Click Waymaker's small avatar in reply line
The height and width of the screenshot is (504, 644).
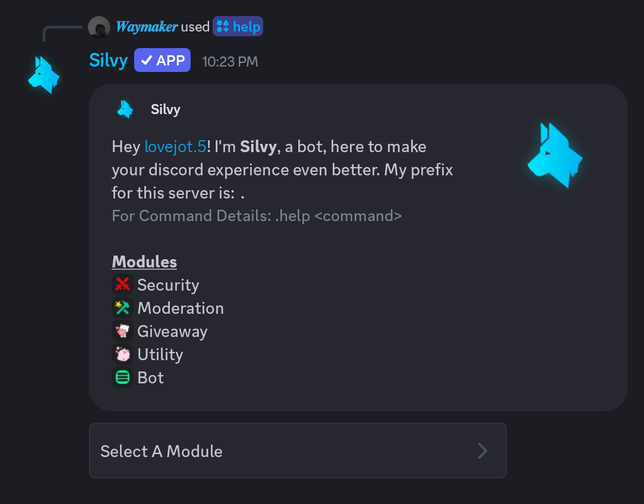[x=98, y=27]
